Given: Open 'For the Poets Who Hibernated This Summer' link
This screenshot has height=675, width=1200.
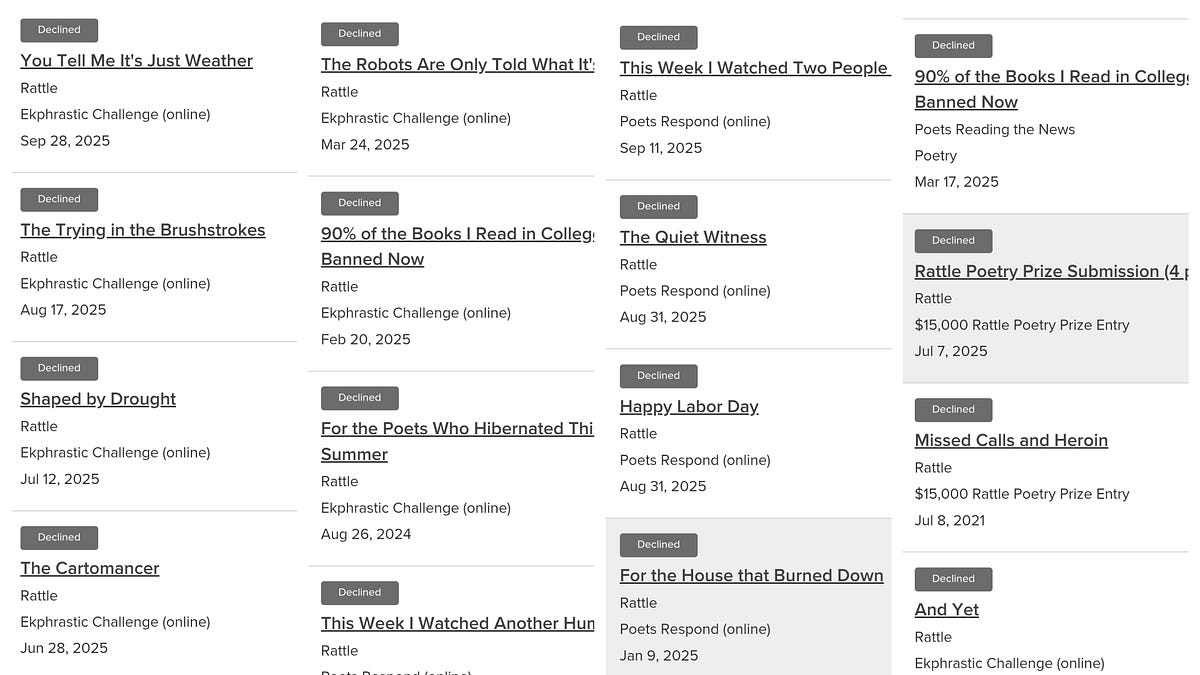Looking at the screenshot, I should (x=457, y=441).
